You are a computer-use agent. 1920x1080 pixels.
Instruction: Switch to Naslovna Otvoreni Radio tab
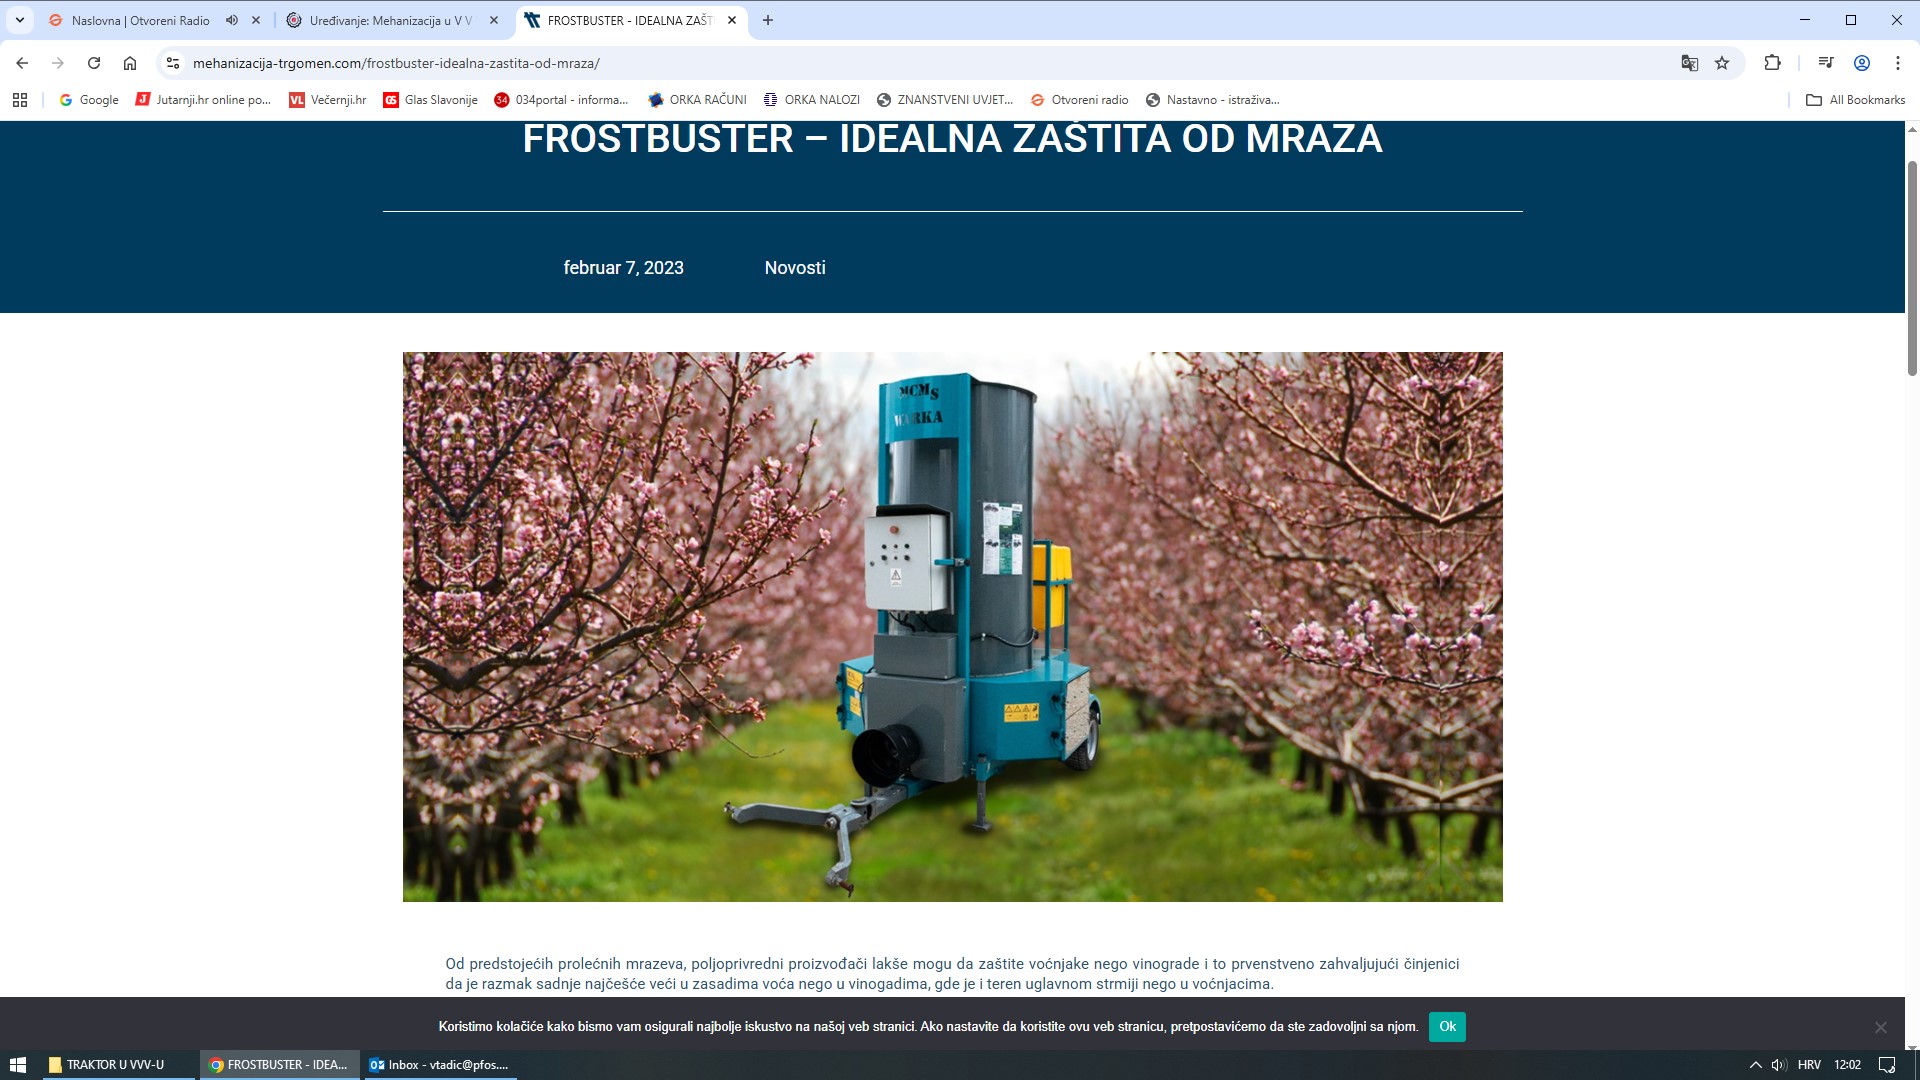140,20
